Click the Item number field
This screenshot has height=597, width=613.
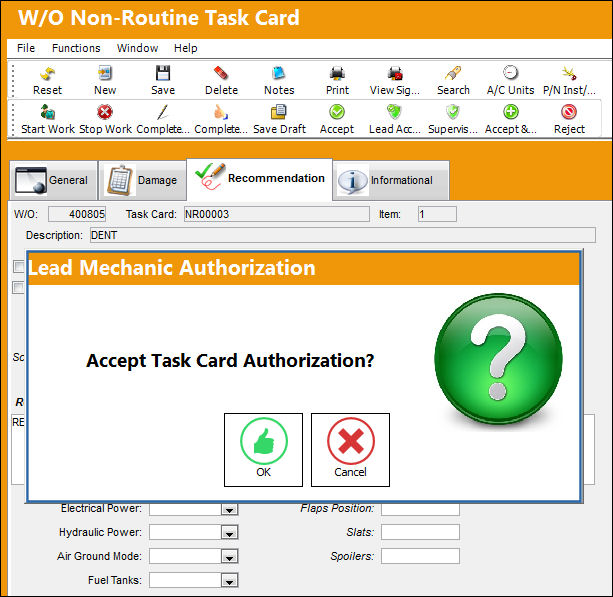437,214
